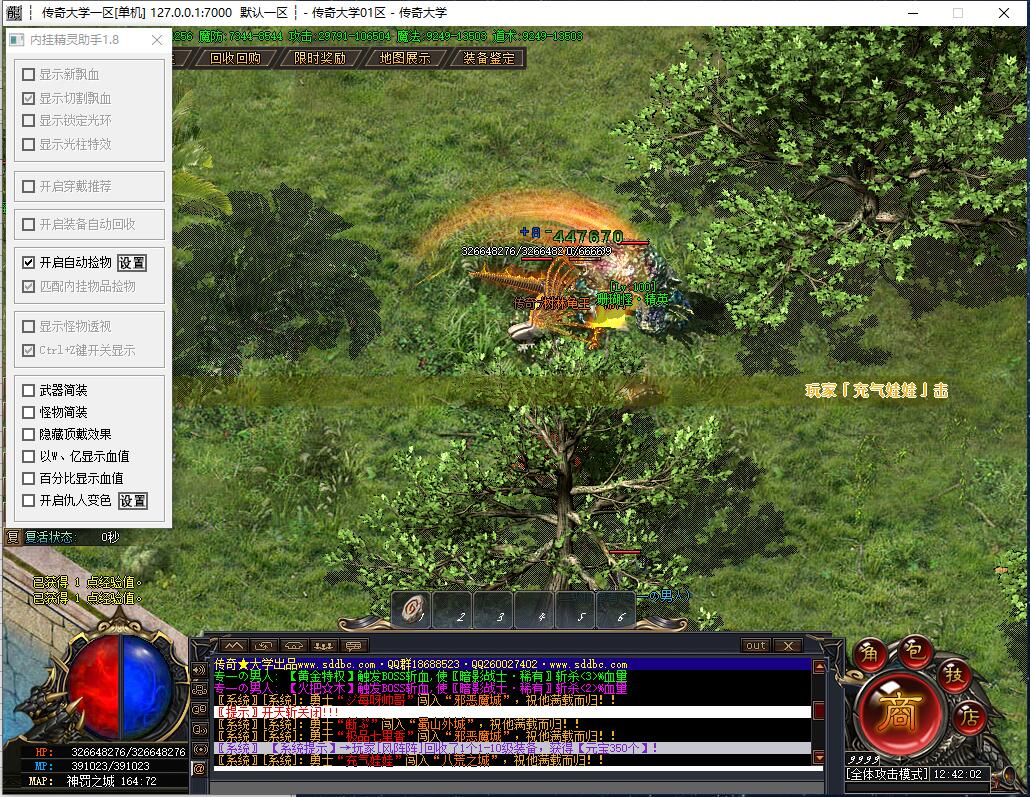Enable 开启仇人变色 checkbox
Viewport: 1030px width, 797px height.
(x=28, y=500)
